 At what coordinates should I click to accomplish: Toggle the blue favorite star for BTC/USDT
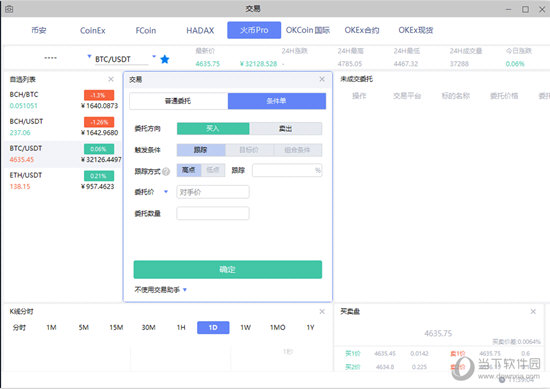[x=165, y=59]
